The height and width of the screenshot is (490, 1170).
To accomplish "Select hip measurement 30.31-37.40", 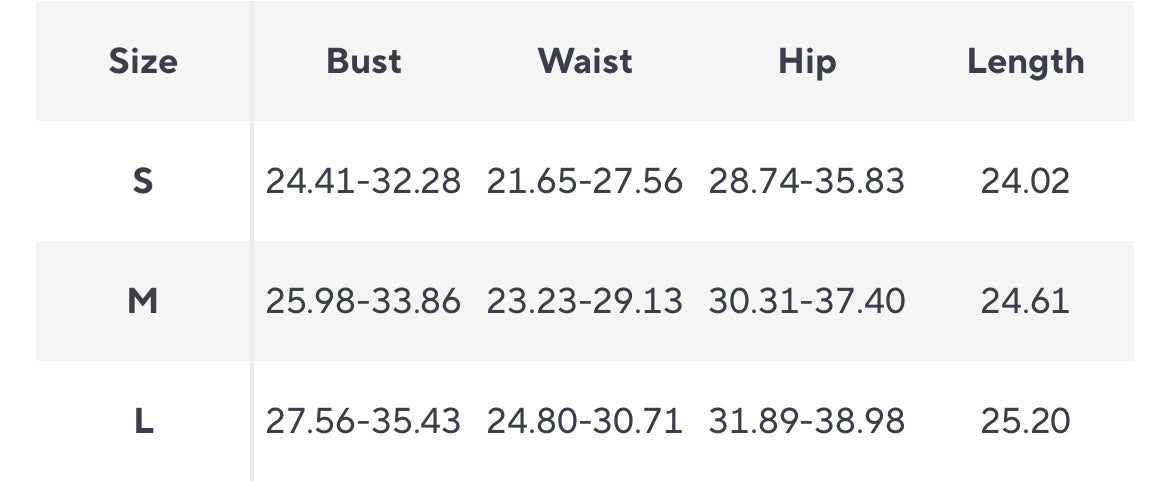I will click(806, 301).
